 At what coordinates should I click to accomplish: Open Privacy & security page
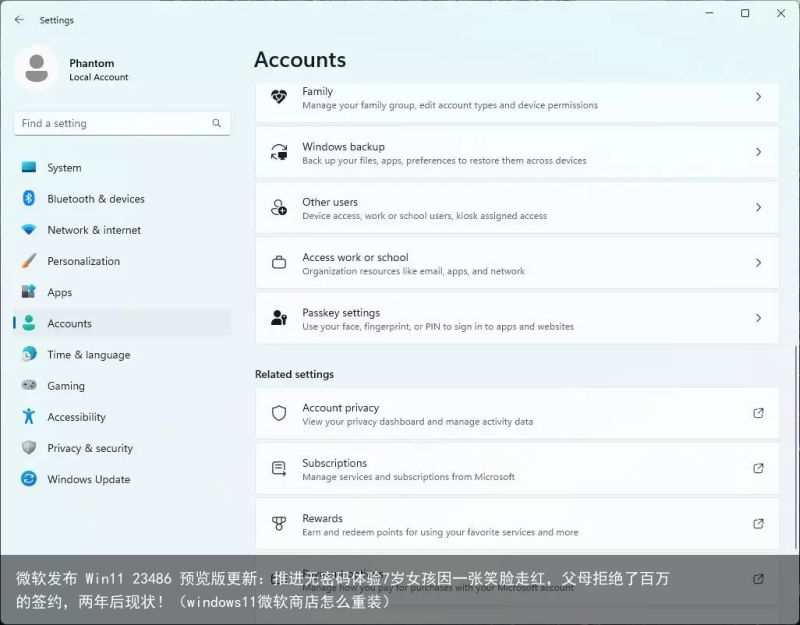[122, 447]
